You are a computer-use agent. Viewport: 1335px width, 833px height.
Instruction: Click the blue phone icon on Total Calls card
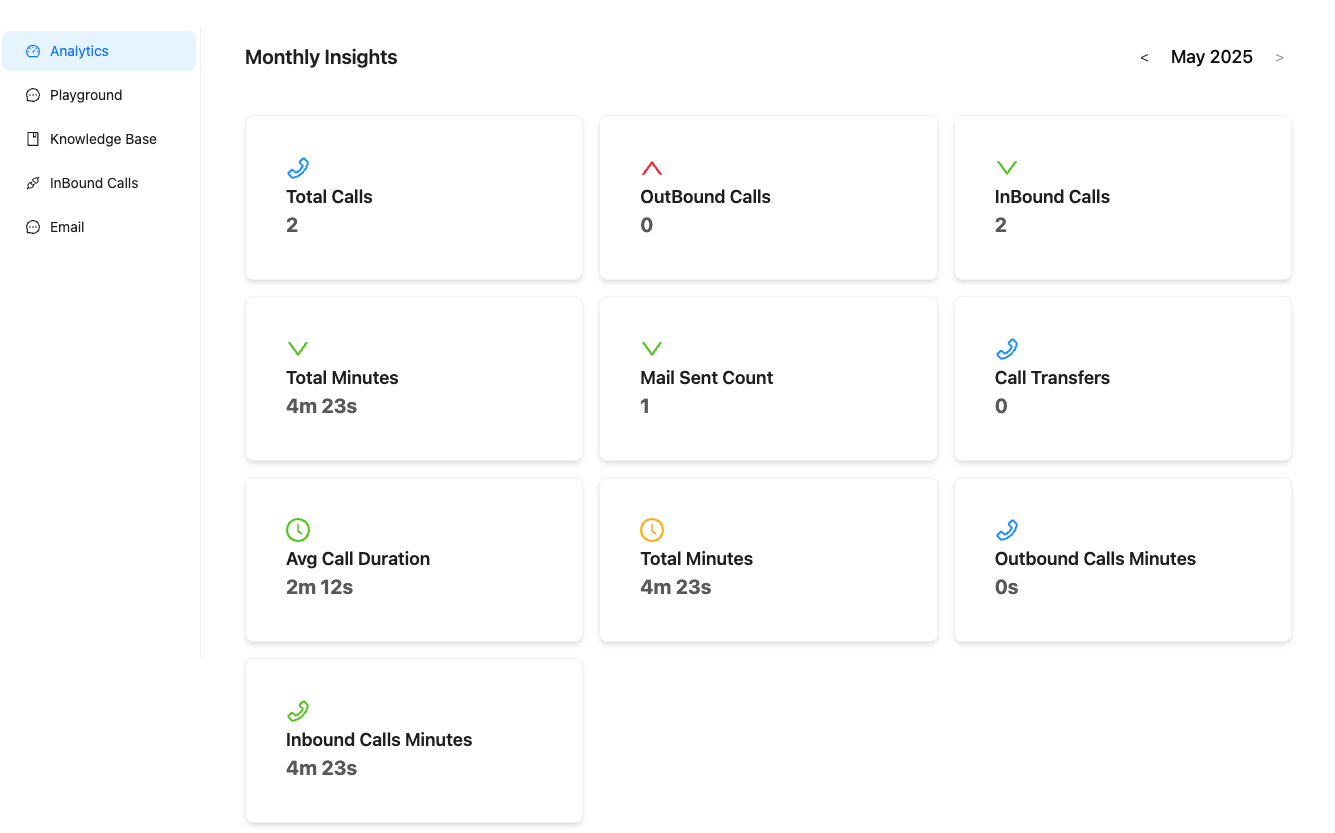pos(297,166)
